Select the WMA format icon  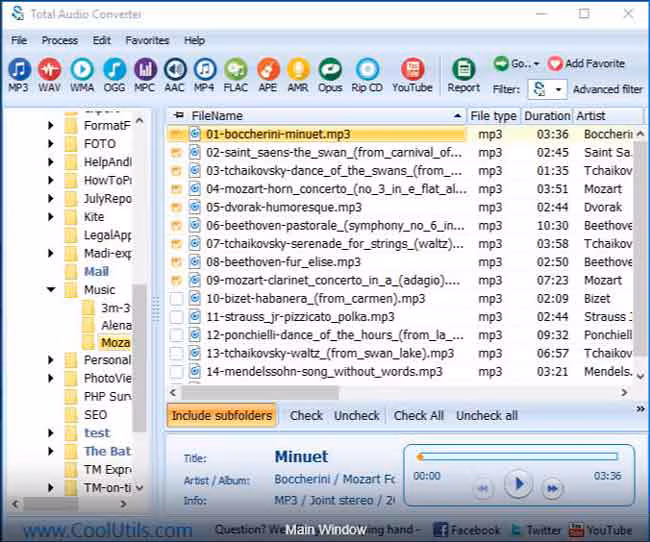[82, 69]
